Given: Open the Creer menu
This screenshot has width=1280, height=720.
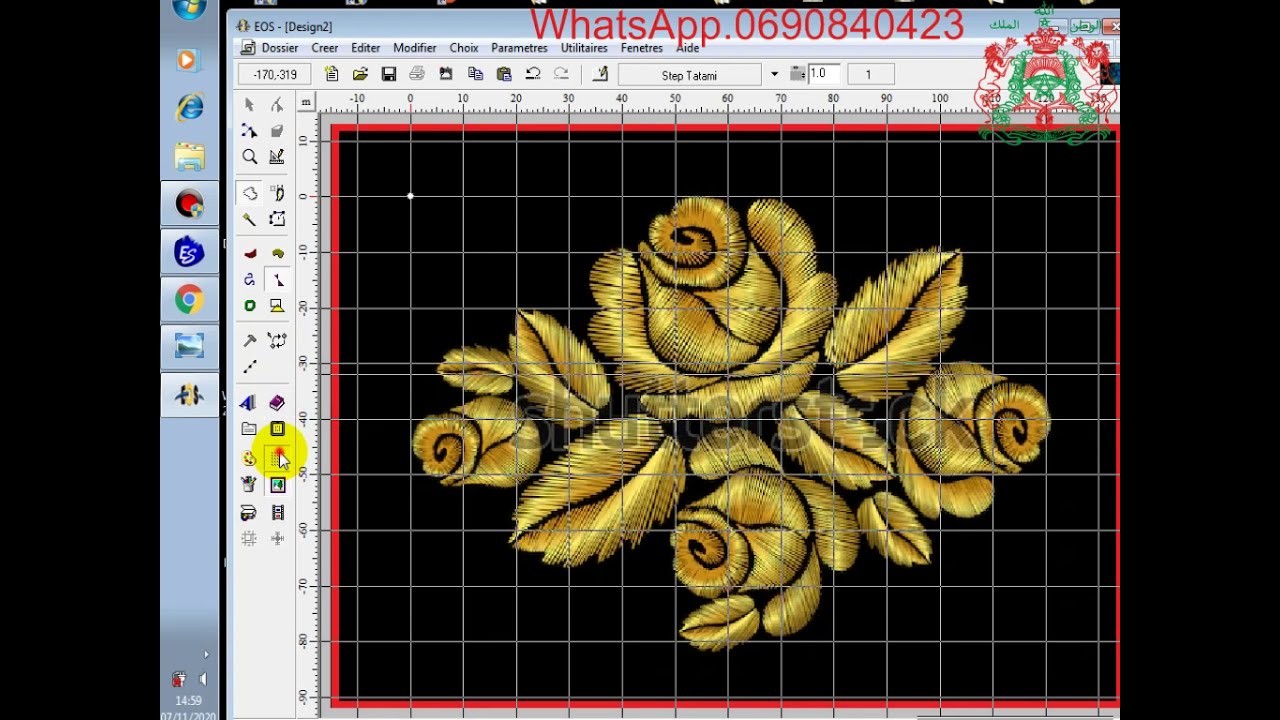Looking at the screenshot, I should (x=325, y=48).
